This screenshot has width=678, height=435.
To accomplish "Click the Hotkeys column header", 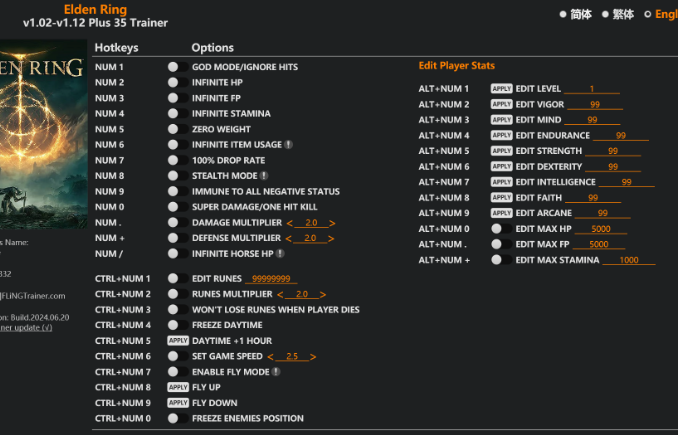I will click(x=116, y=48).
